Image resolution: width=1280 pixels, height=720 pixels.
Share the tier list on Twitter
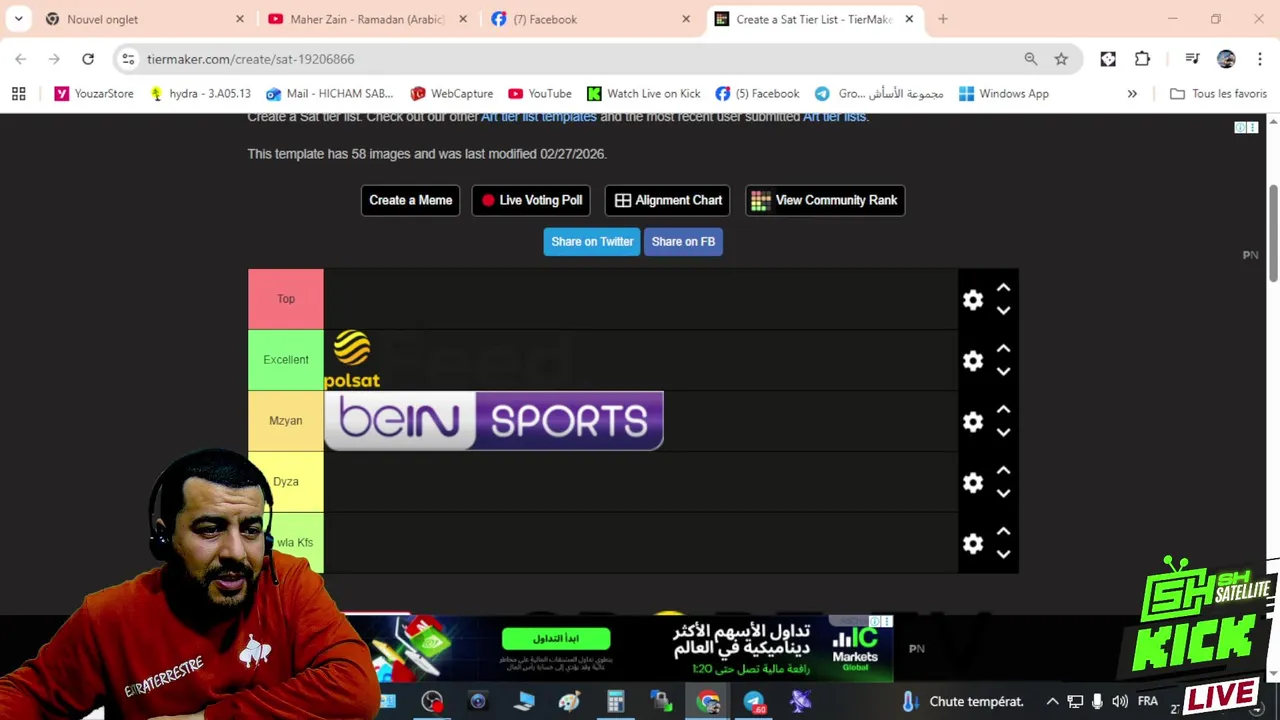[x=592, y=241]
